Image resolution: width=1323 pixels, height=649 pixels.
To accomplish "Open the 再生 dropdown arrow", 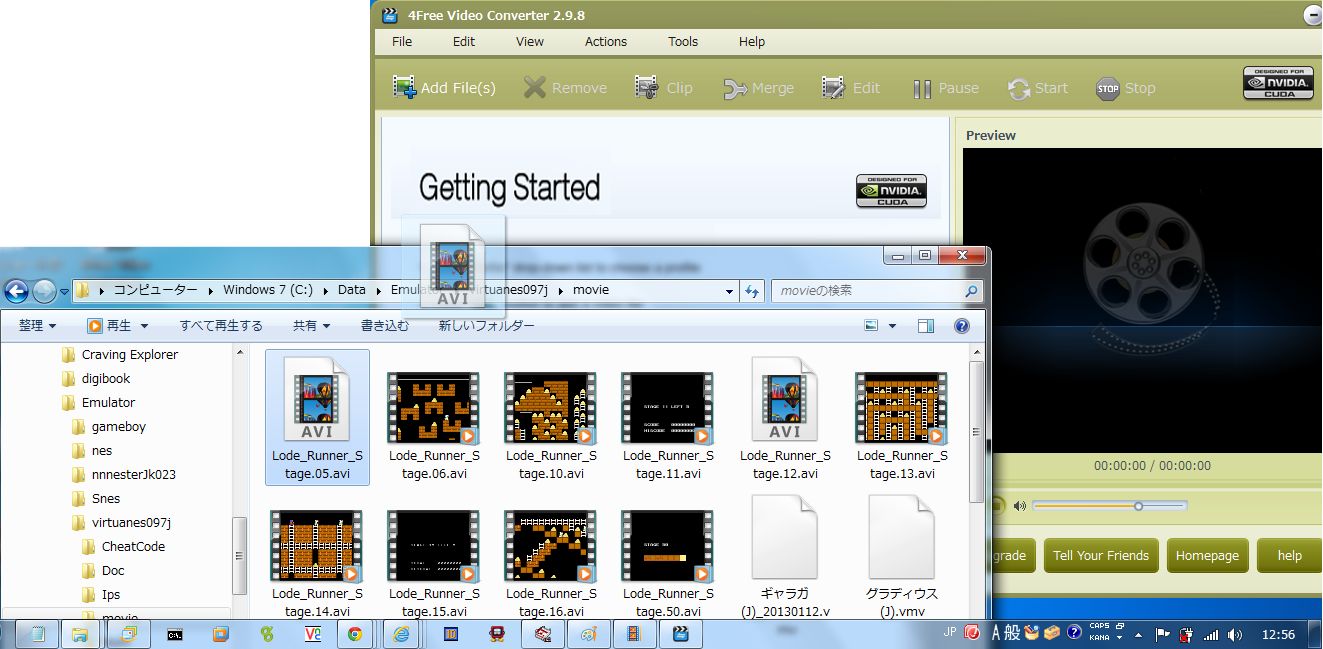I will pyautogui.click(x=144, y=326).
